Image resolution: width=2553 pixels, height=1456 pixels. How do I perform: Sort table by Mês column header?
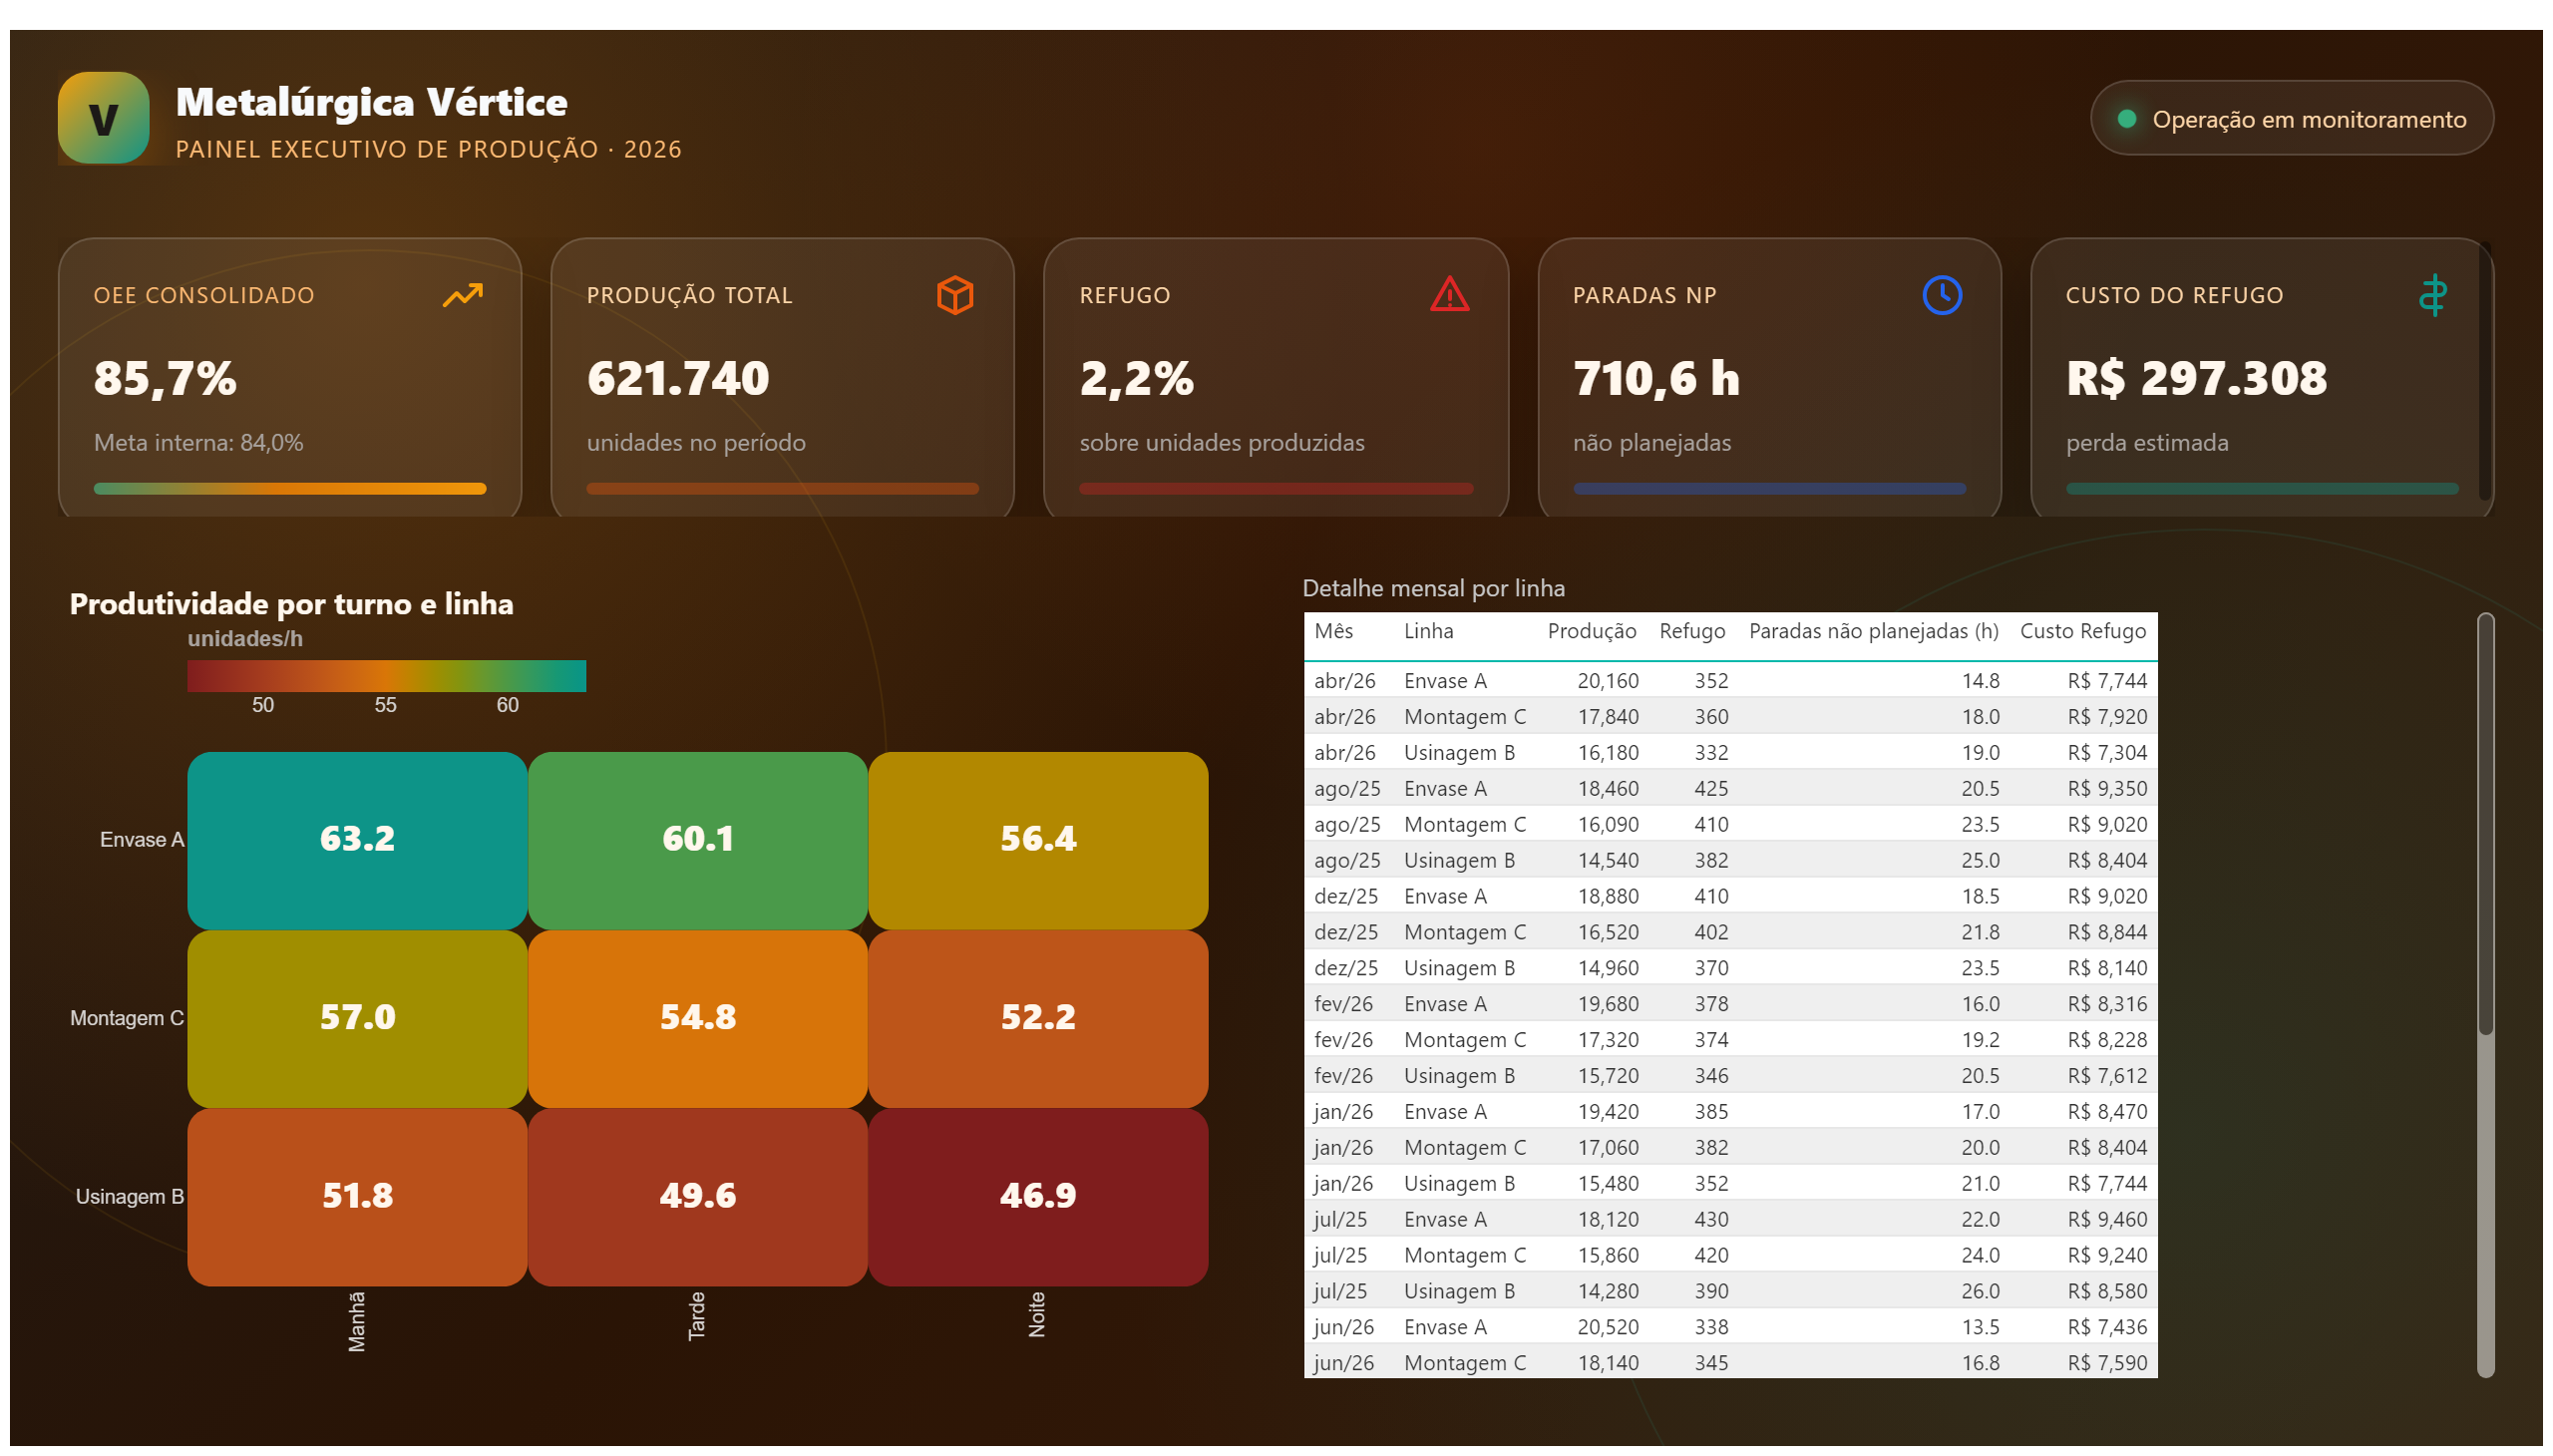coord(1334,631)
